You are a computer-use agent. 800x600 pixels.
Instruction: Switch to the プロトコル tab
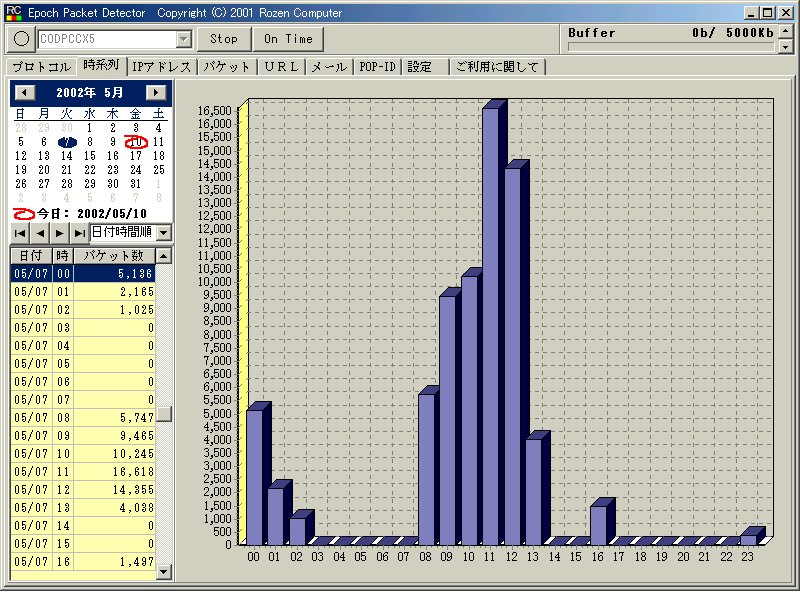[41, 67]
